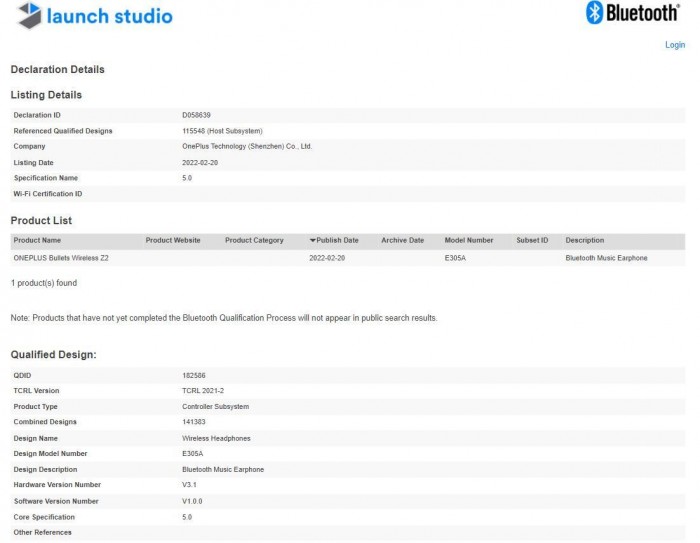This screenshot has height=543, width=700.
Task: Click the Bluetooth logo icon
Action: pos(595,13)
